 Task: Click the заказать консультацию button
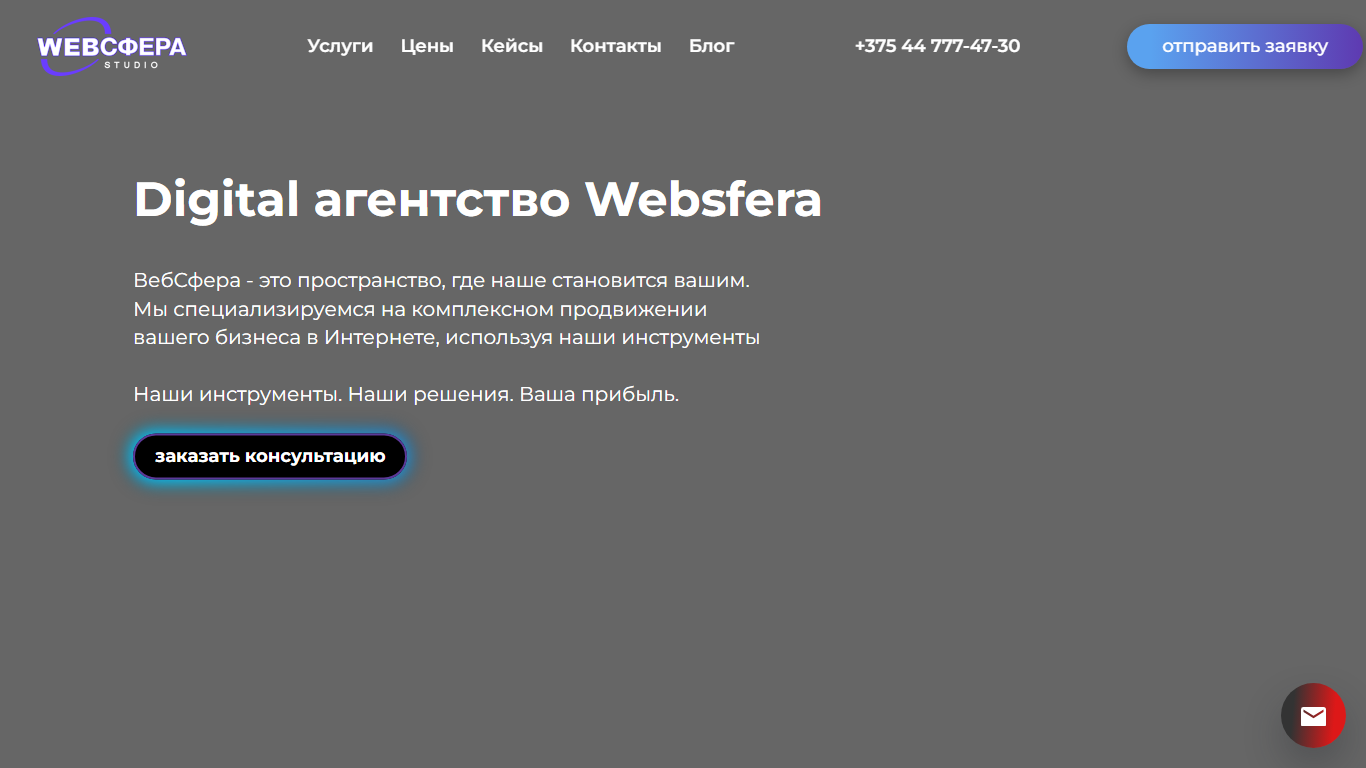(270, 456)
